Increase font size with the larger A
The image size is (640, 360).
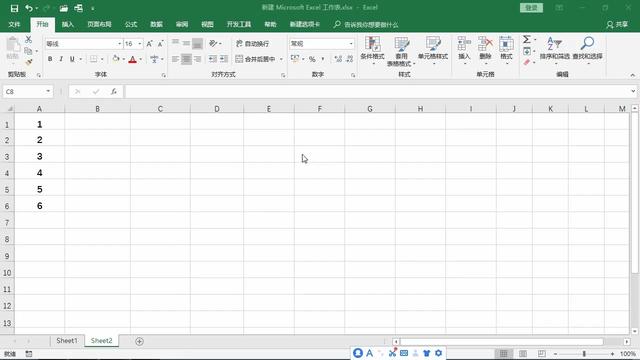coord(149,44)
